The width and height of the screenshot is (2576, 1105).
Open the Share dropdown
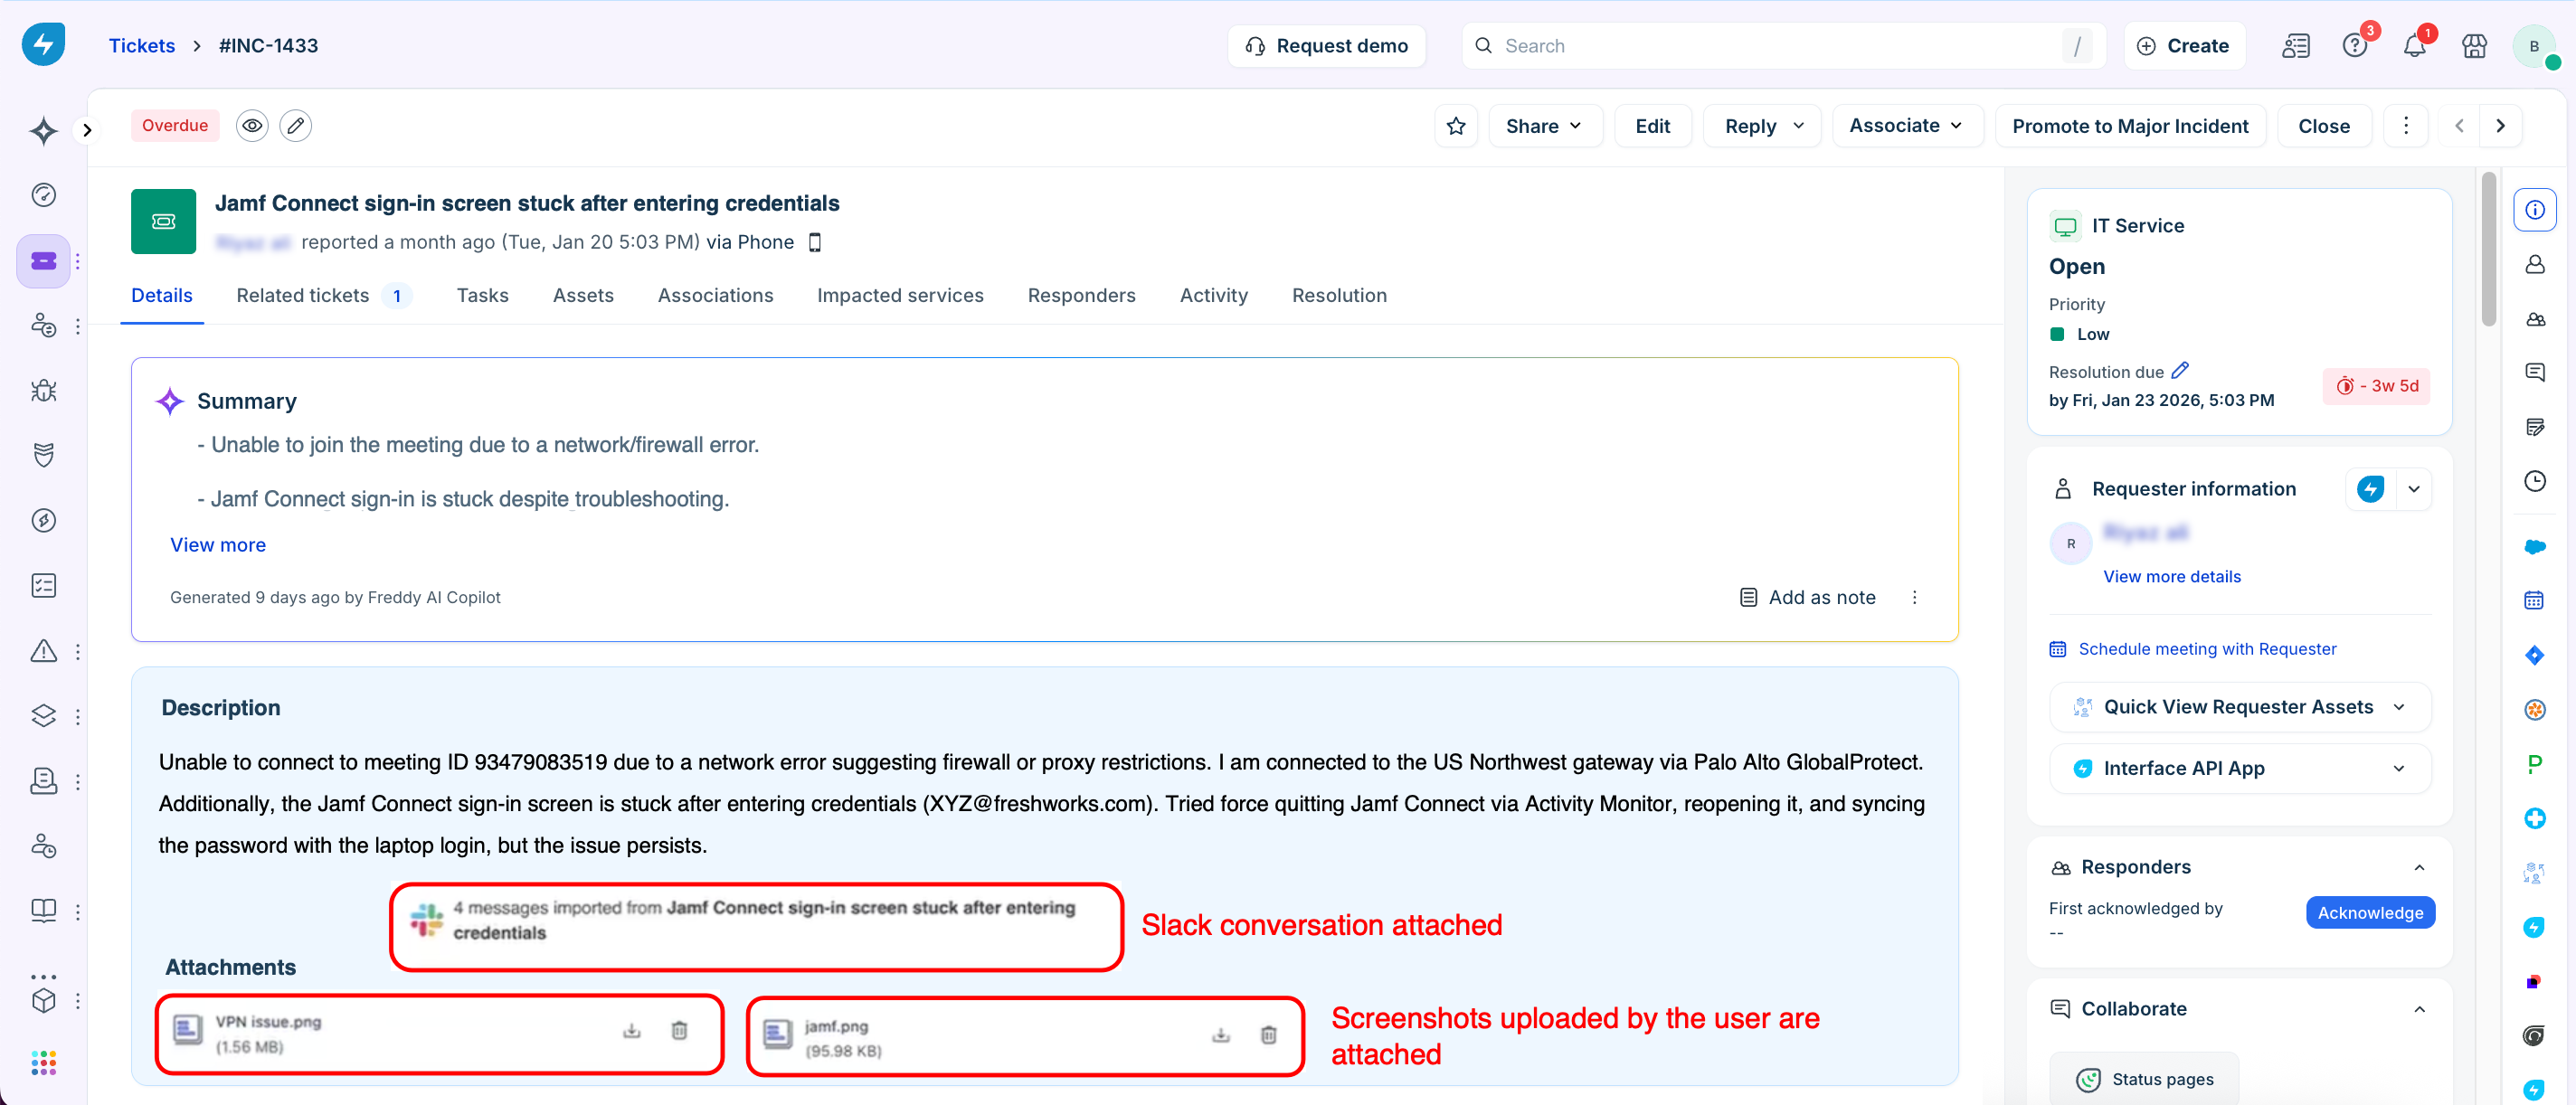1543,126
